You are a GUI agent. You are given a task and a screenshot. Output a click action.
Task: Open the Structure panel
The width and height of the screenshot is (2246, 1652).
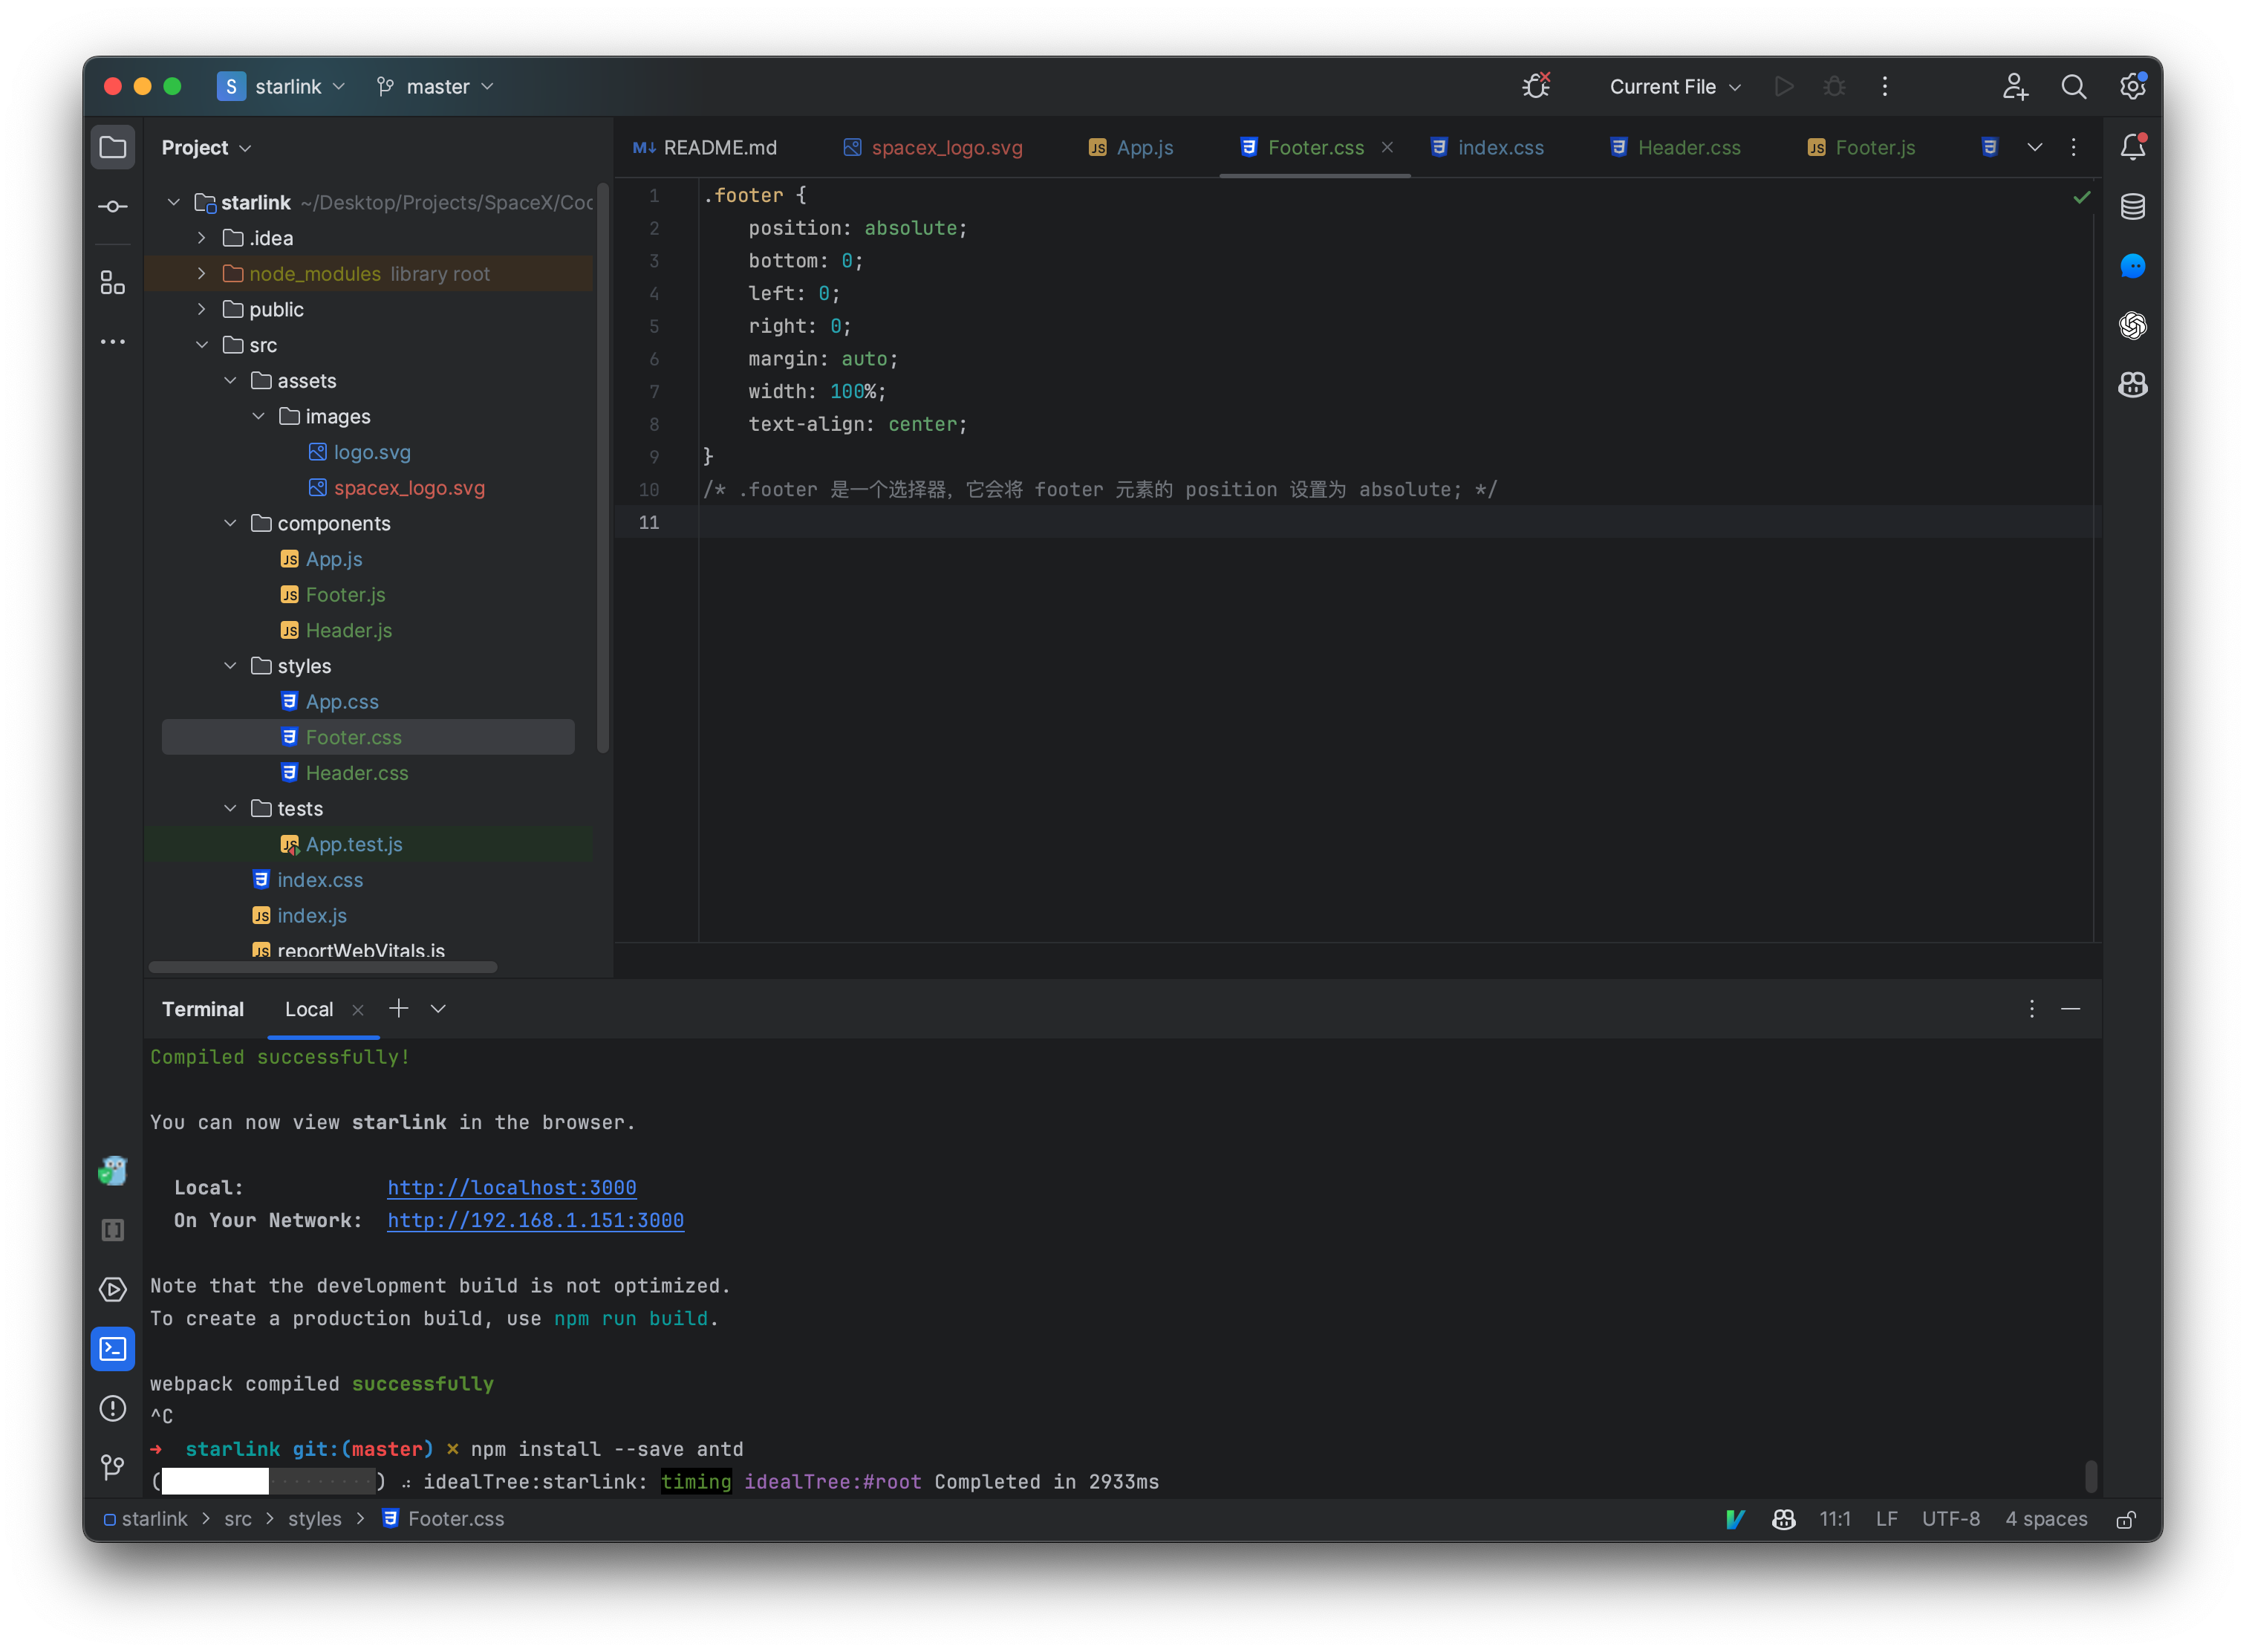coord(112,283)
